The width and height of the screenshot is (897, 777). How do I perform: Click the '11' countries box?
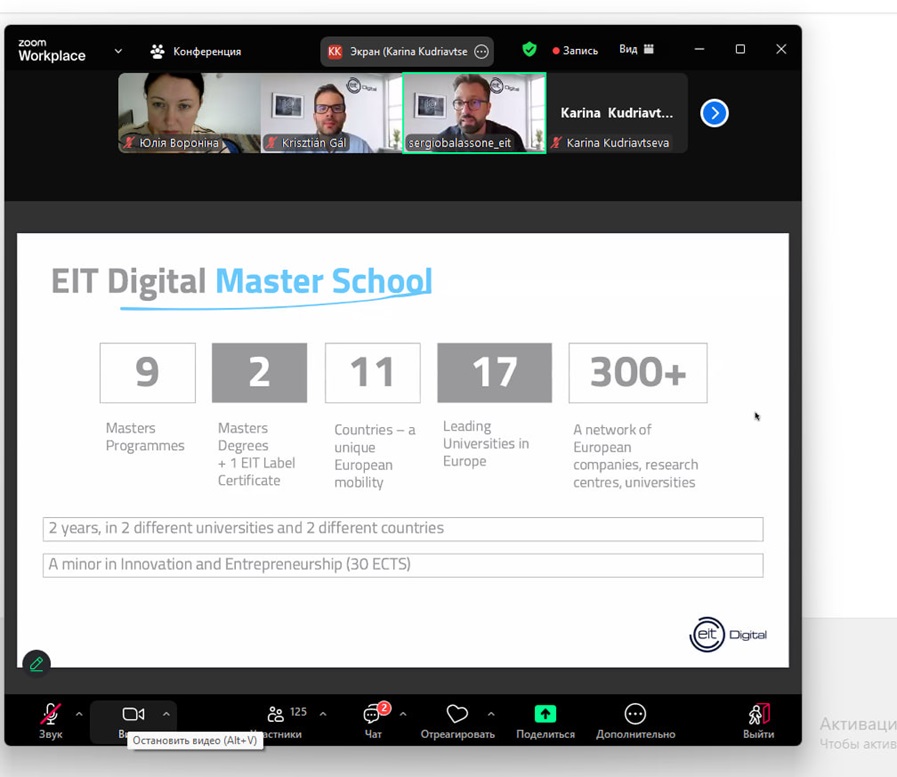tap(372, 373)
